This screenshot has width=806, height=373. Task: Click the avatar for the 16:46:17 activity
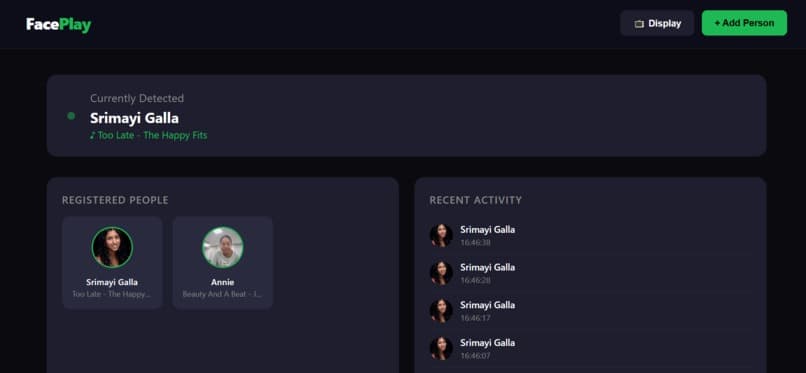[x=441, y=311]
